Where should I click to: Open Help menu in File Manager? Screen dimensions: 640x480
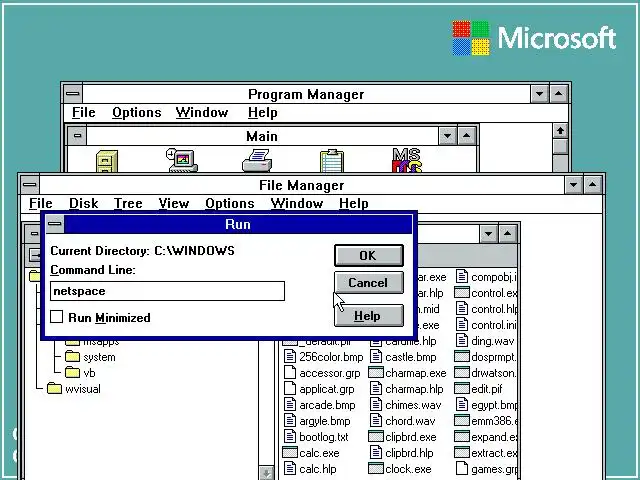click(353, 203)
